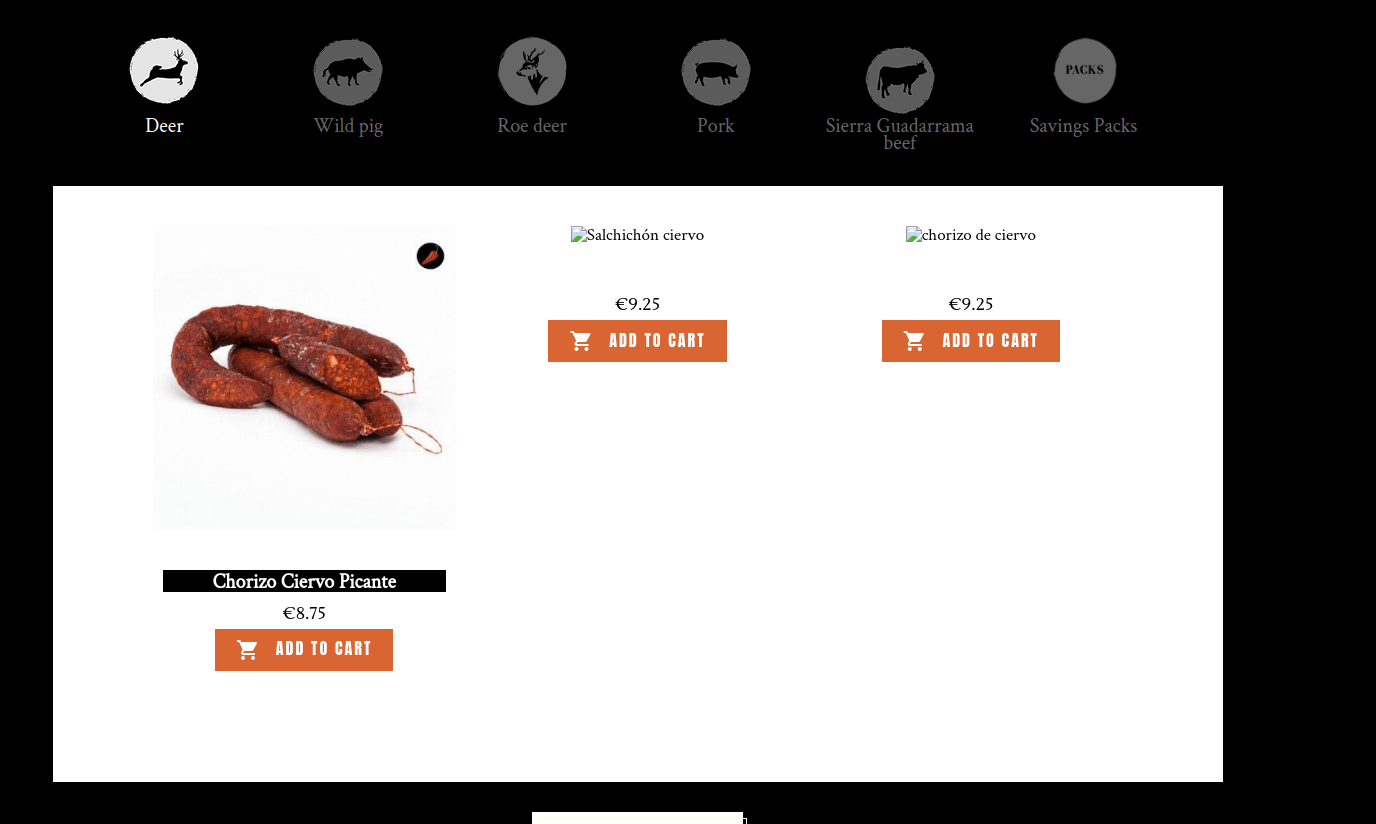
Task: Add Chorizo Ciervo Picante to cart
Action: pyautogui.click(x=304, y=650)
